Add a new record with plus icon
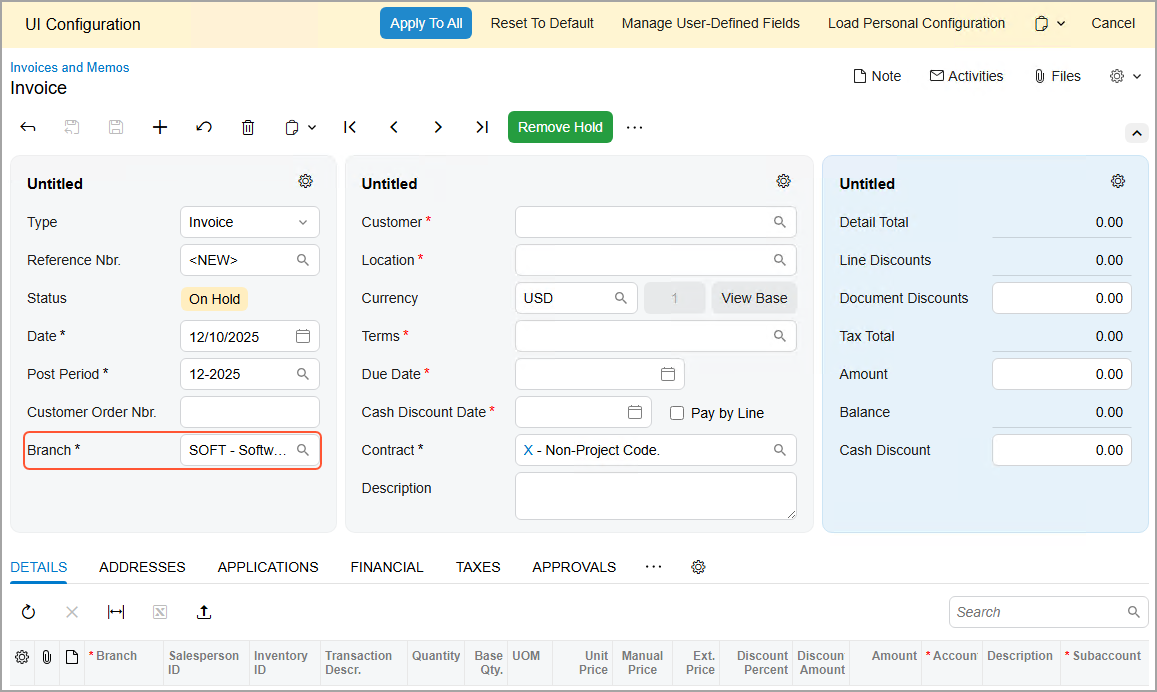The height and width of the screenshot is (692, 1157). 159,127
